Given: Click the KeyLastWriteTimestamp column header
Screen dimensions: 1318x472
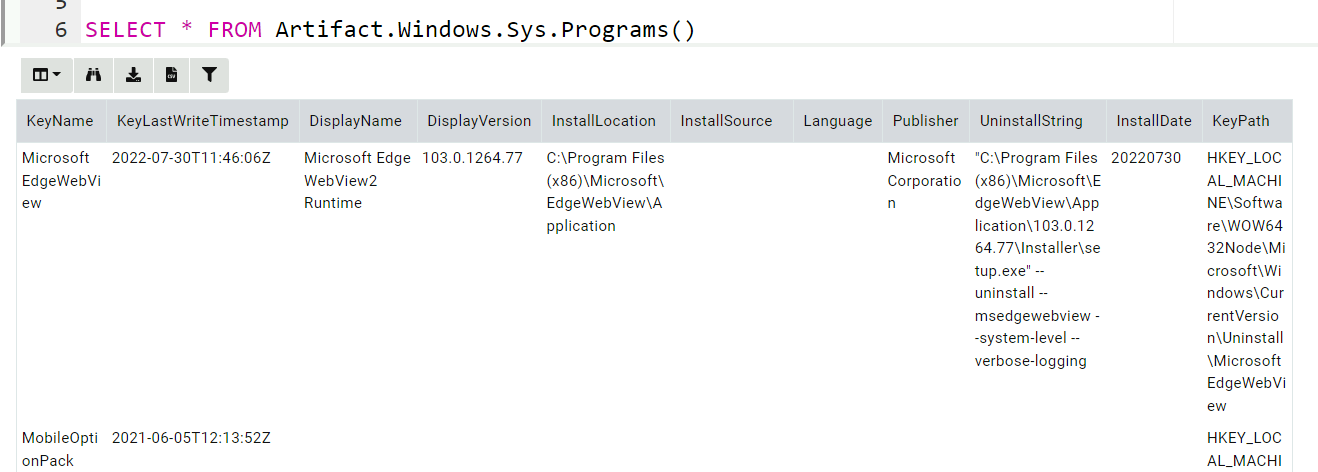Looking at the screenshot, I should click(x=203, y=121).
